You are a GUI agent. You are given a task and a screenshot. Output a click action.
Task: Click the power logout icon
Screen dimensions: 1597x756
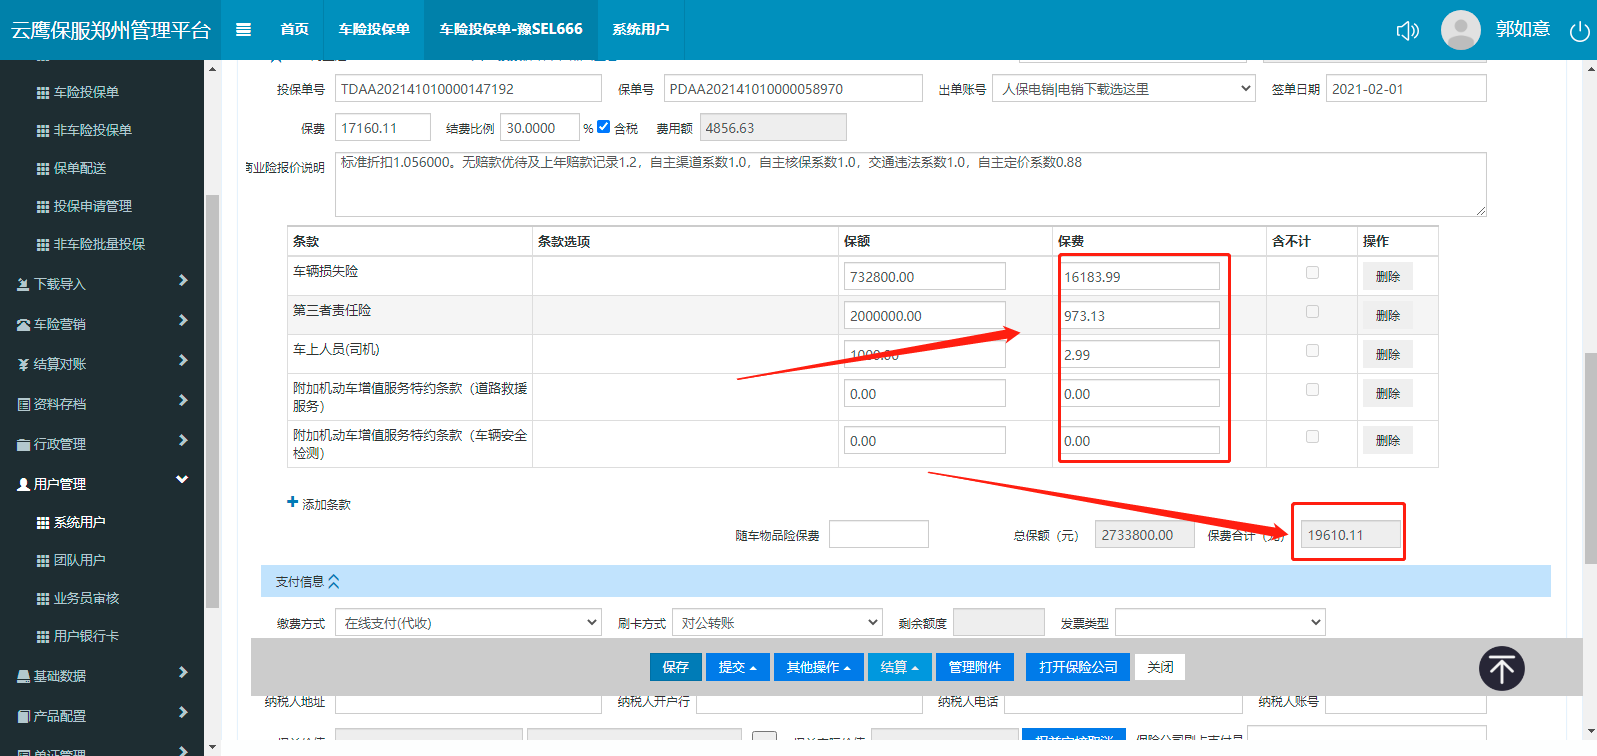pos(1579,31)
